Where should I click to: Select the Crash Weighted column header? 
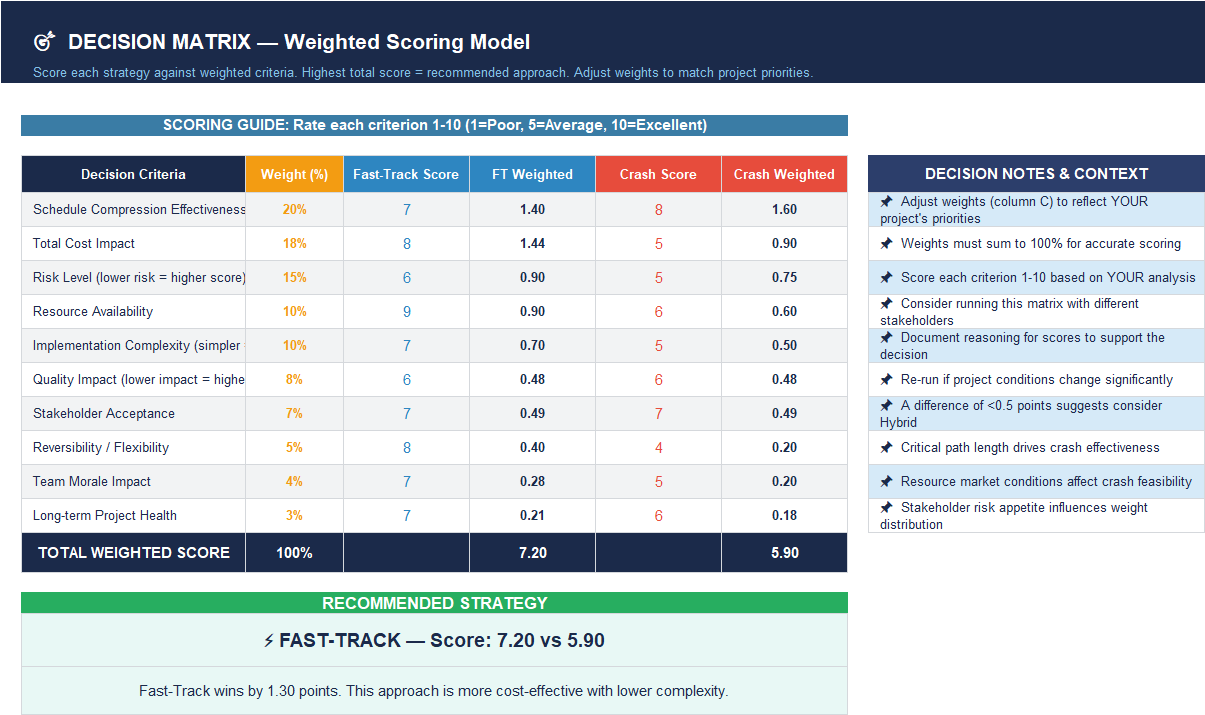coord(784,173)
